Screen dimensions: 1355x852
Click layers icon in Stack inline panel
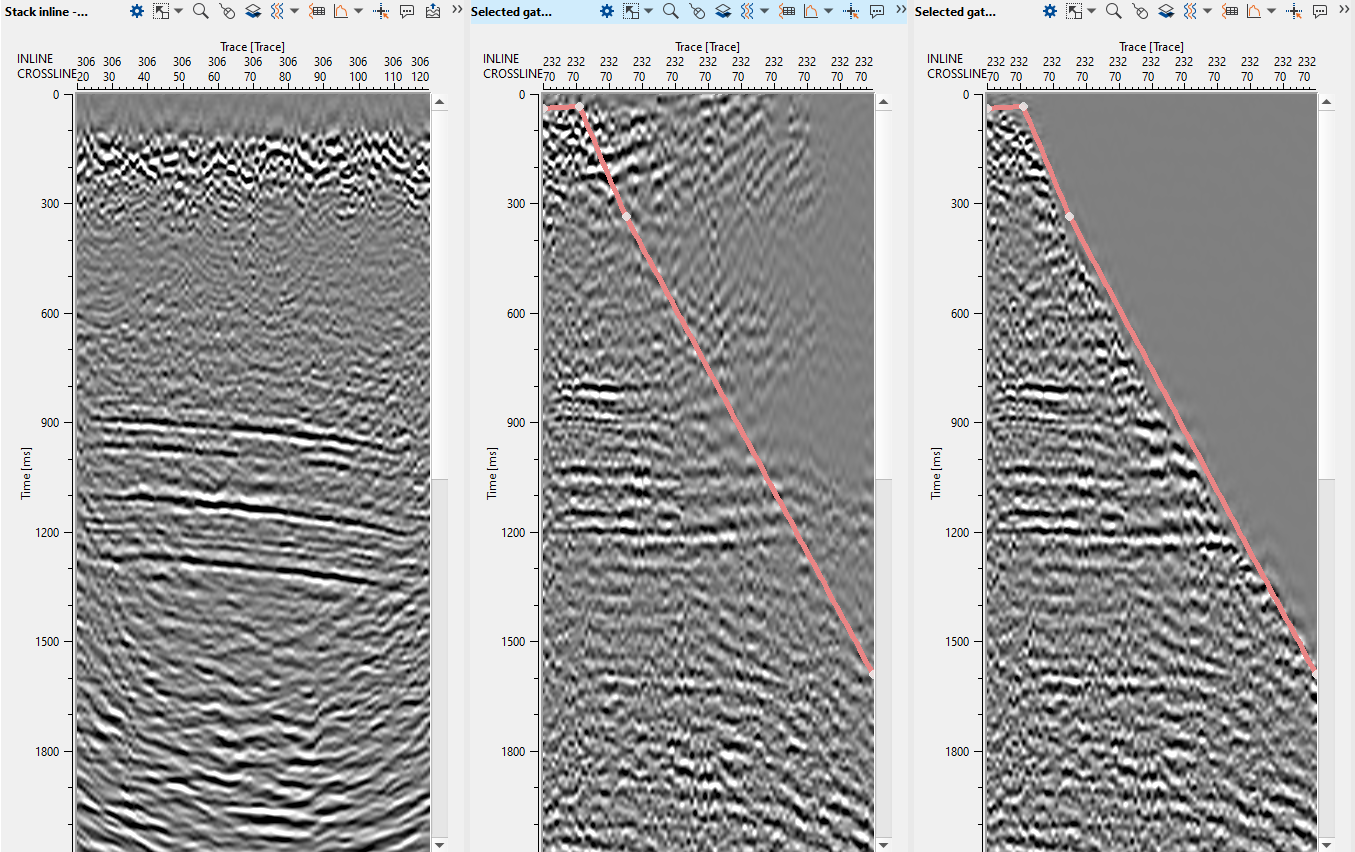point(253,11)
